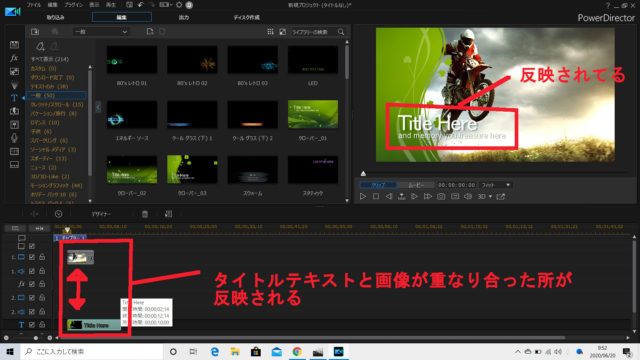This screenshot has height=360, width=640.
Task: Toggle video track 2 enable checkbox
Action: (32, 298)
